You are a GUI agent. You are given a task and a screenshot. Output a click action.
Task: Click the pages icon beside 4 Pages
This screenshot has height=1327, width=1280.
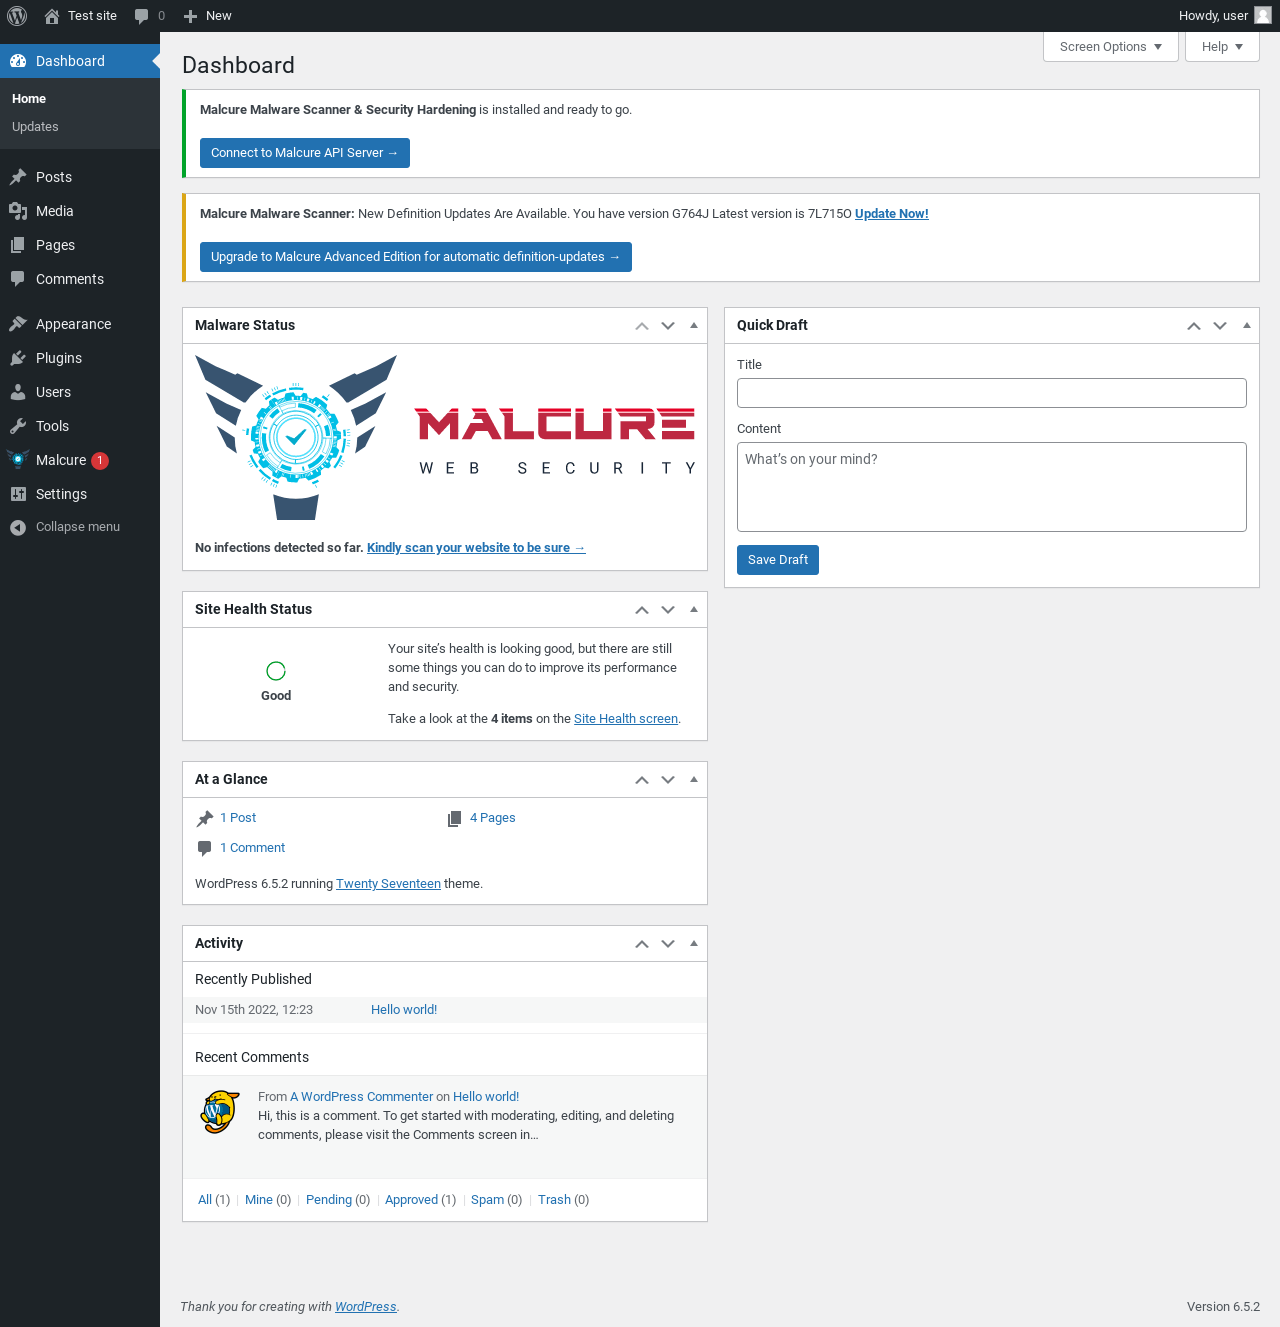(454, 818)
